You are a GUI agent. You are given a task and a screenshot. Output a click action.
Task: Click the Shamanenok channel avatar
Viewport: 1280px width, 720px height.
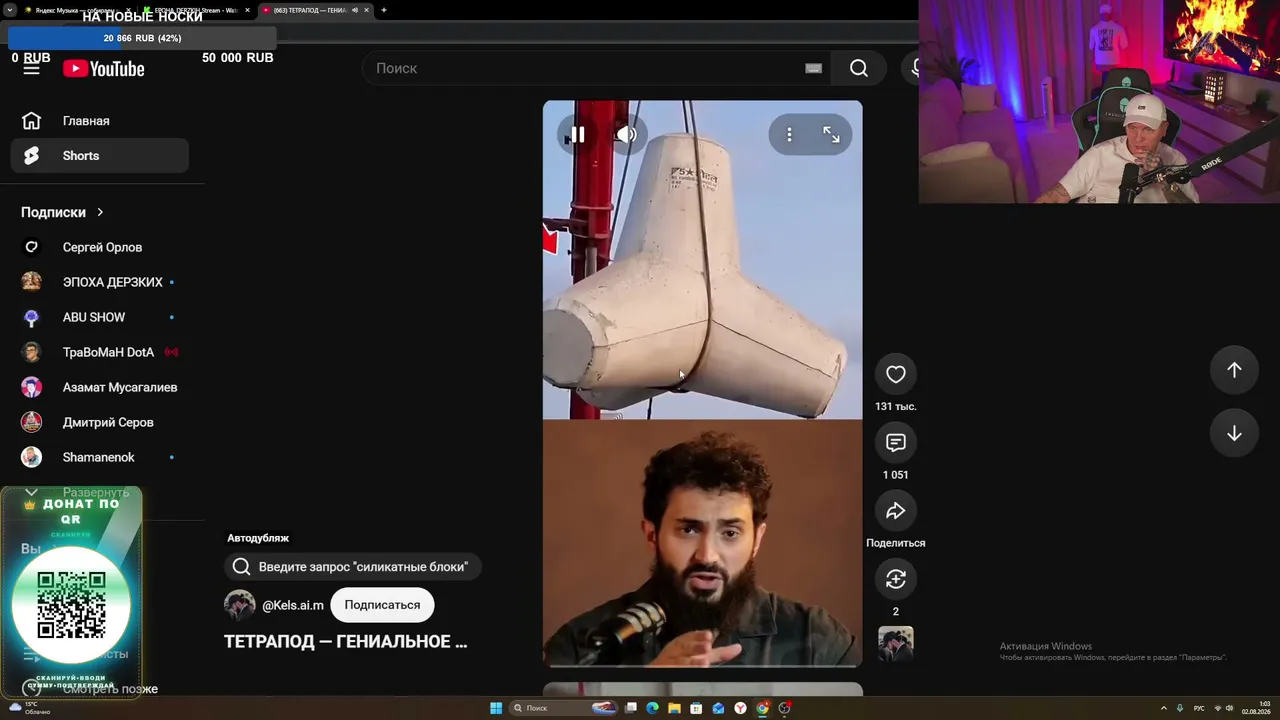pos(32,457)
